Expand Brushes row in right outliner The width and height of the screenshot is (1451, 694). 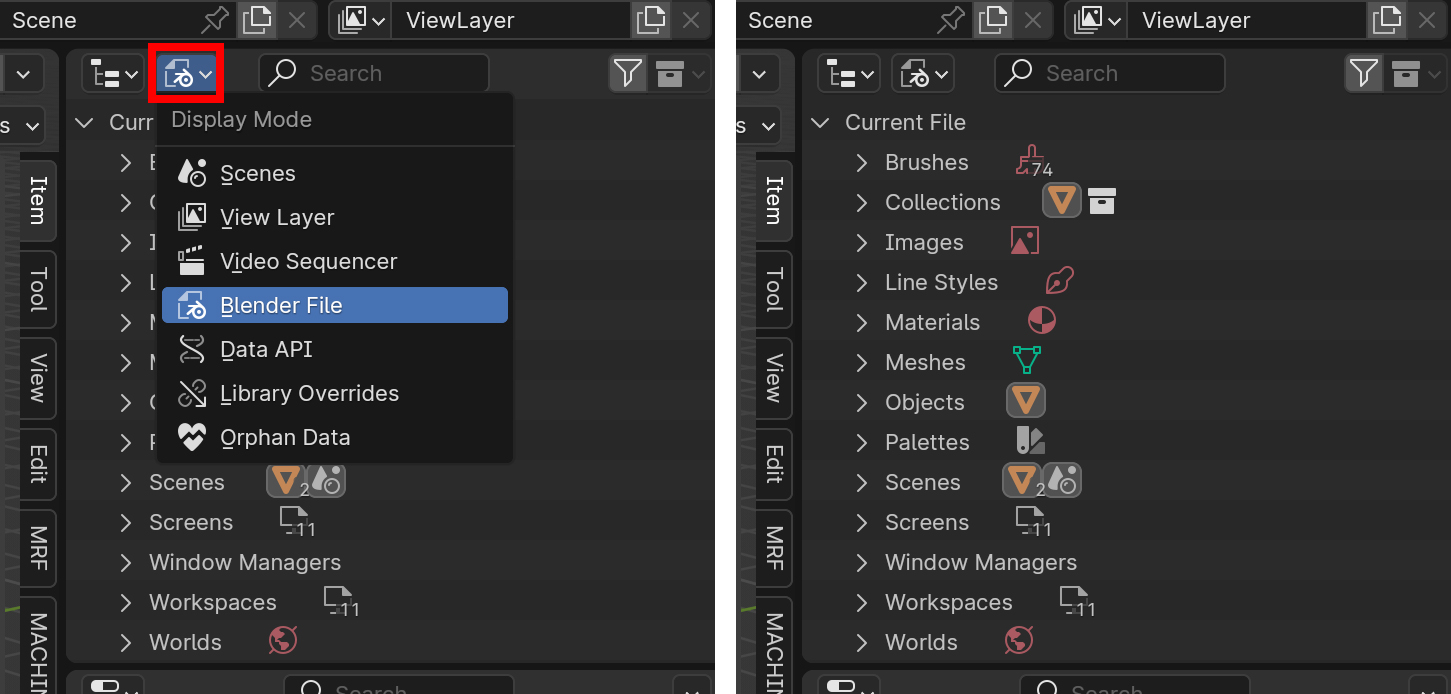click(x=862, y=162)
